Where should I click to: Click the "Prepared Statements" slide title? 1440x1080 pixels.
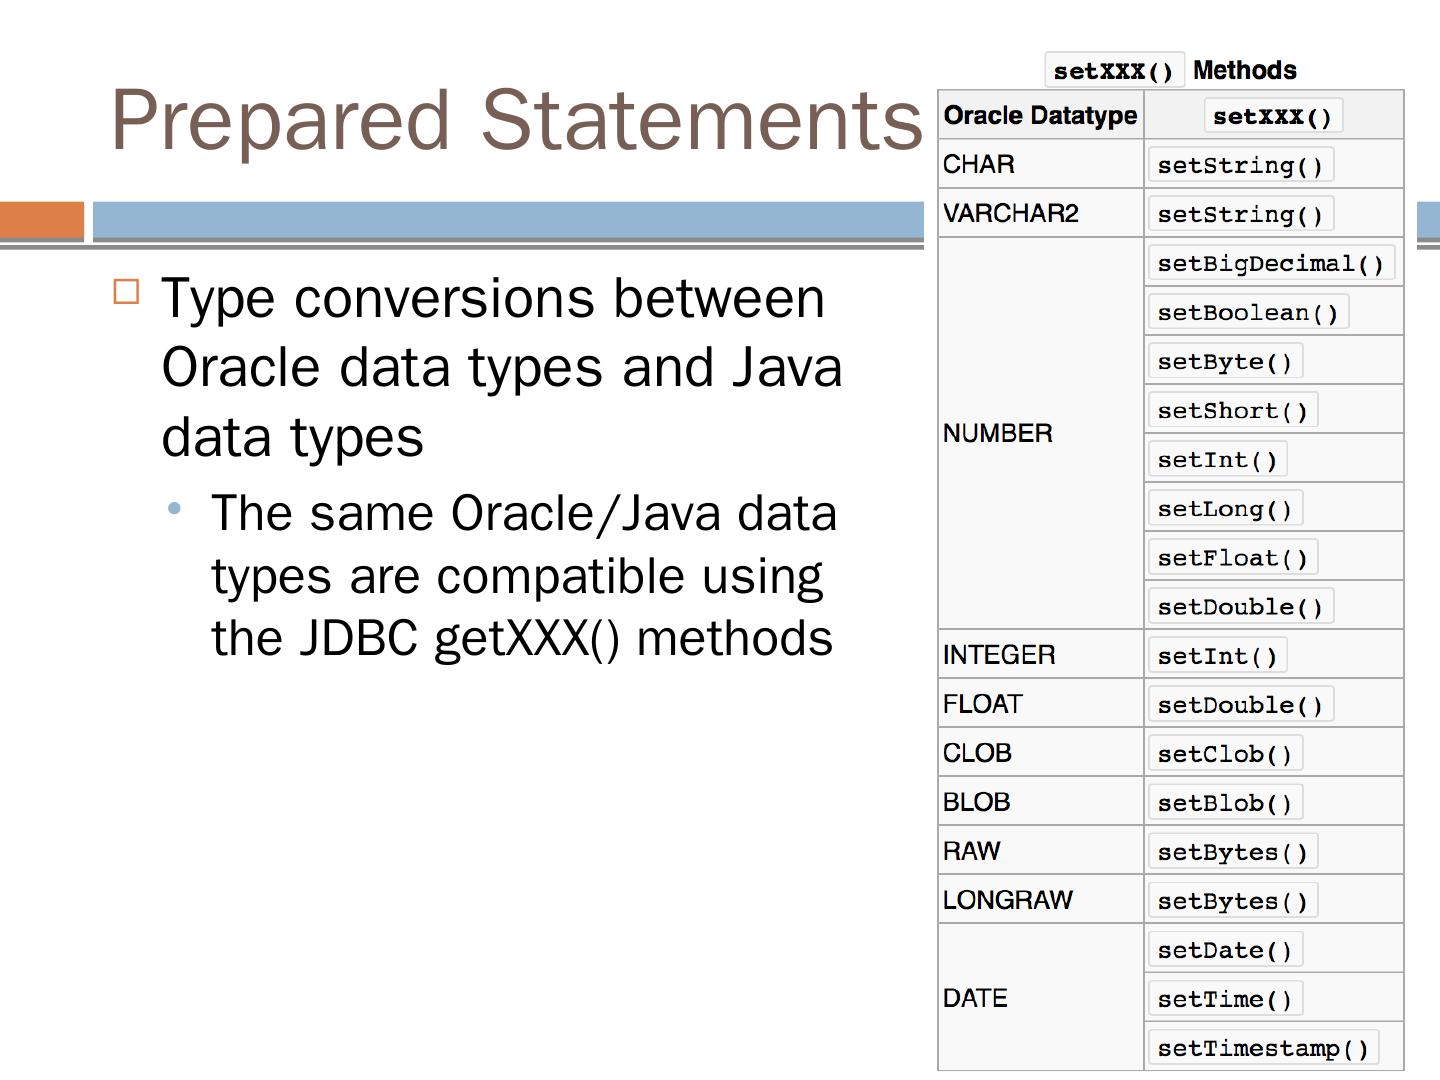point(515,120)
